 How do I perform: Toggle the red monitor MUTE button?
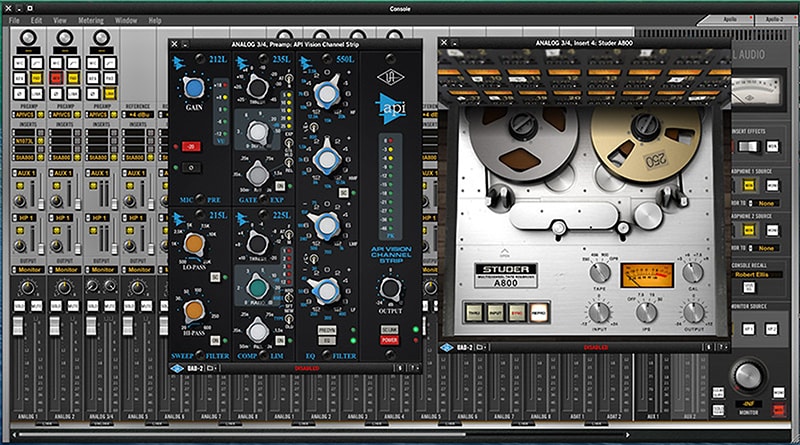779,409
